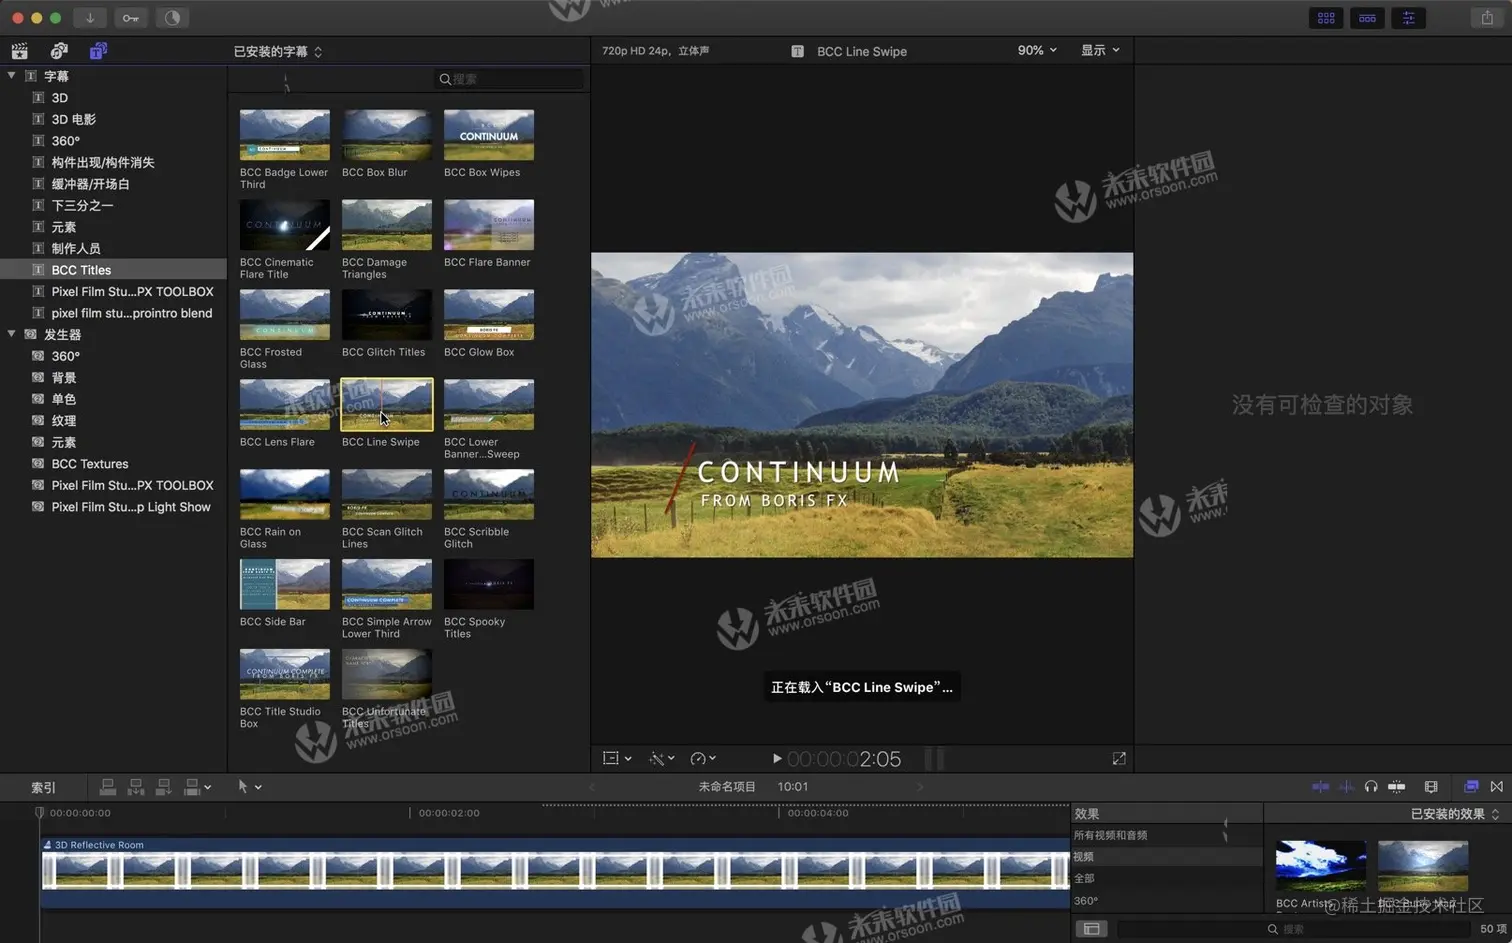Toggle the Effects browser icon
The image size is (1512, 943).
[x=1471, y=787]
